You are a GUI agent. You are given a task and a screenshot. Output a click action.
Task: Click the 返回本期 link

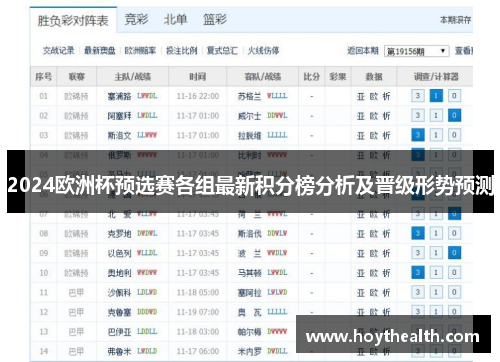363,51
